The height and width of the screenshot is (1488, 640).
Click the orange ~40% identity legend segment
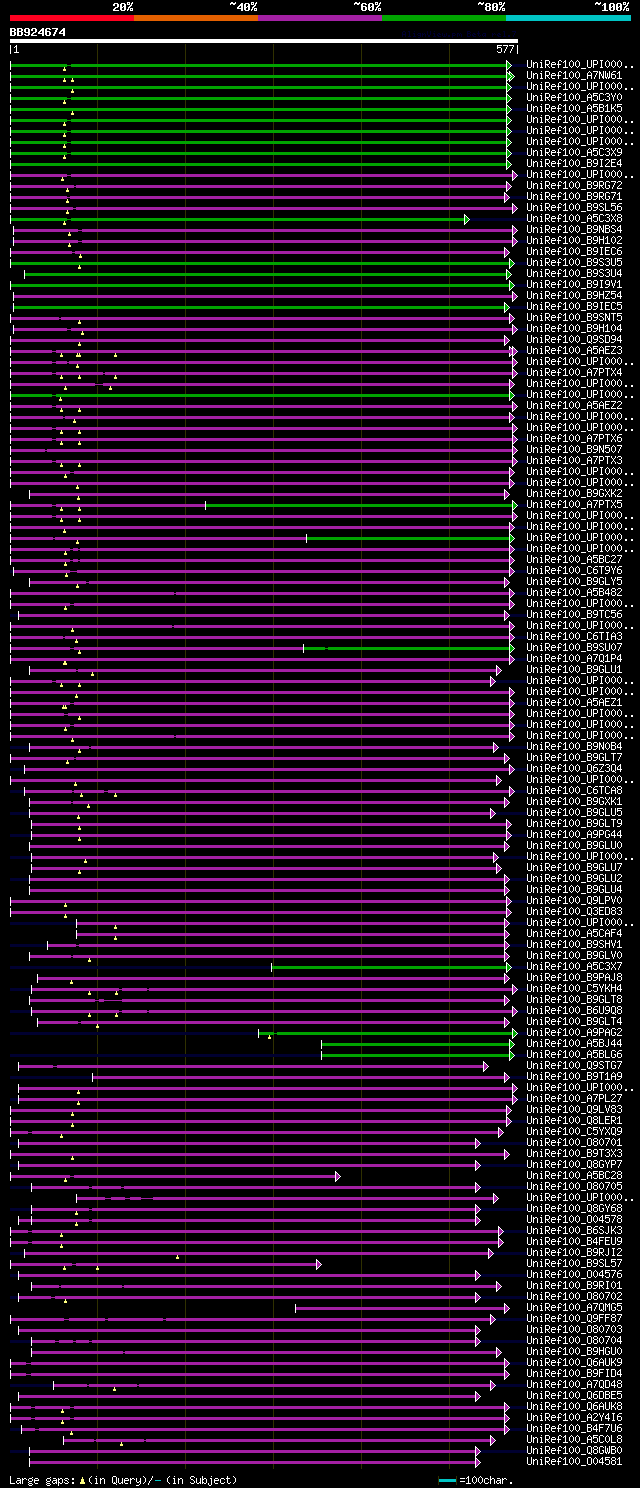[195, 17]
